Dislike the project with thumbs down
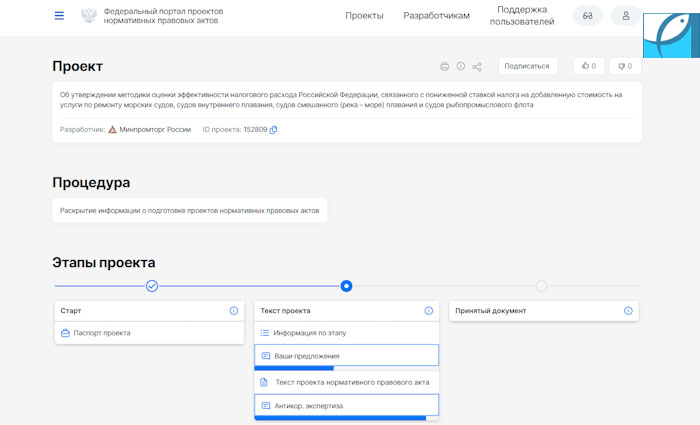Viewport: 700px width, 425px height. [x=625, y=66]
